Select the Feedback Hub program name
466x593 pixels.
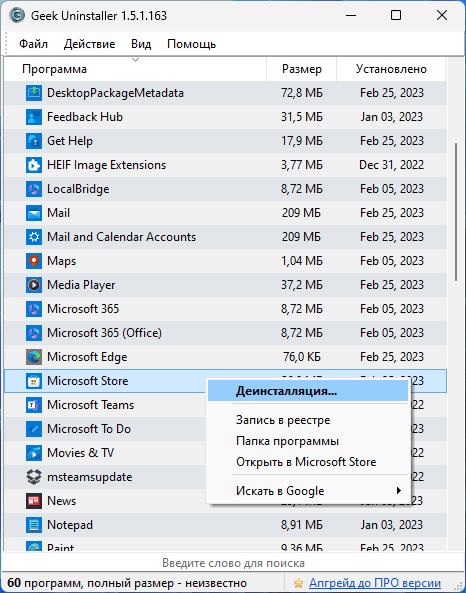point(85,117)
